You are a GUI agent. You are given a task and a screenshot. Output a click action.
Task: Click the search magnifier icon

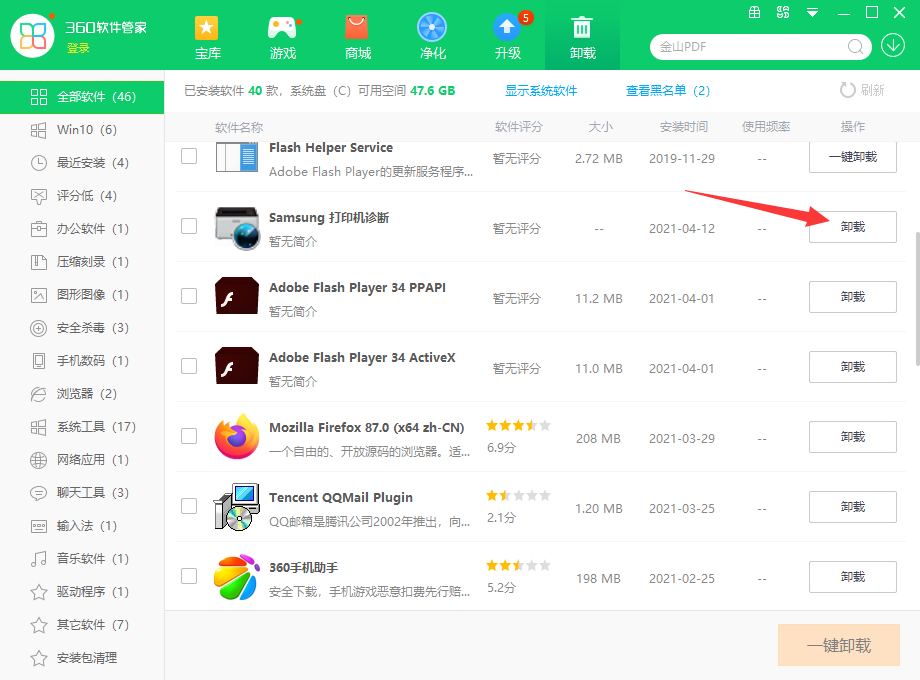855,46
